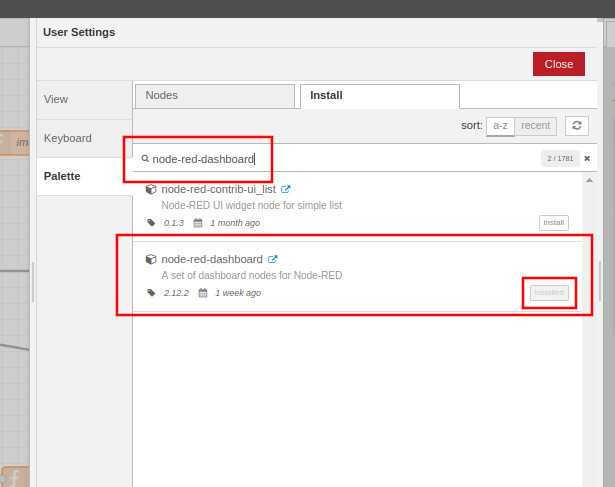This screenshot has height=487, width=615.
Task: Click the node-red-dashboard module name
Action: coord(212,259)
